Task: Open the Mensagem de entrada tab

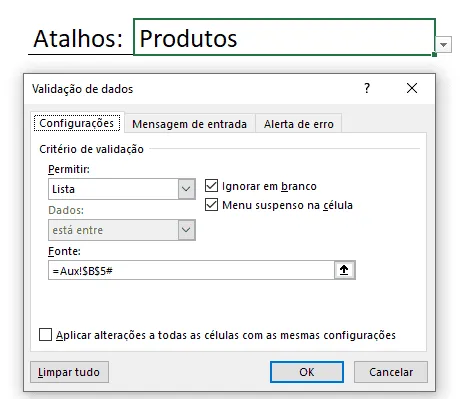Action: click(x=189, y=124)
